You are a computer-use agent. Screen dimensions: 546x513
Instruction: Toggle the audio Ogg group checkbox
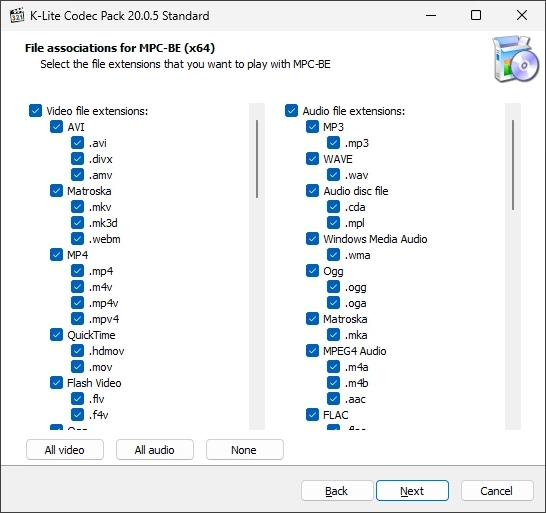312,271
